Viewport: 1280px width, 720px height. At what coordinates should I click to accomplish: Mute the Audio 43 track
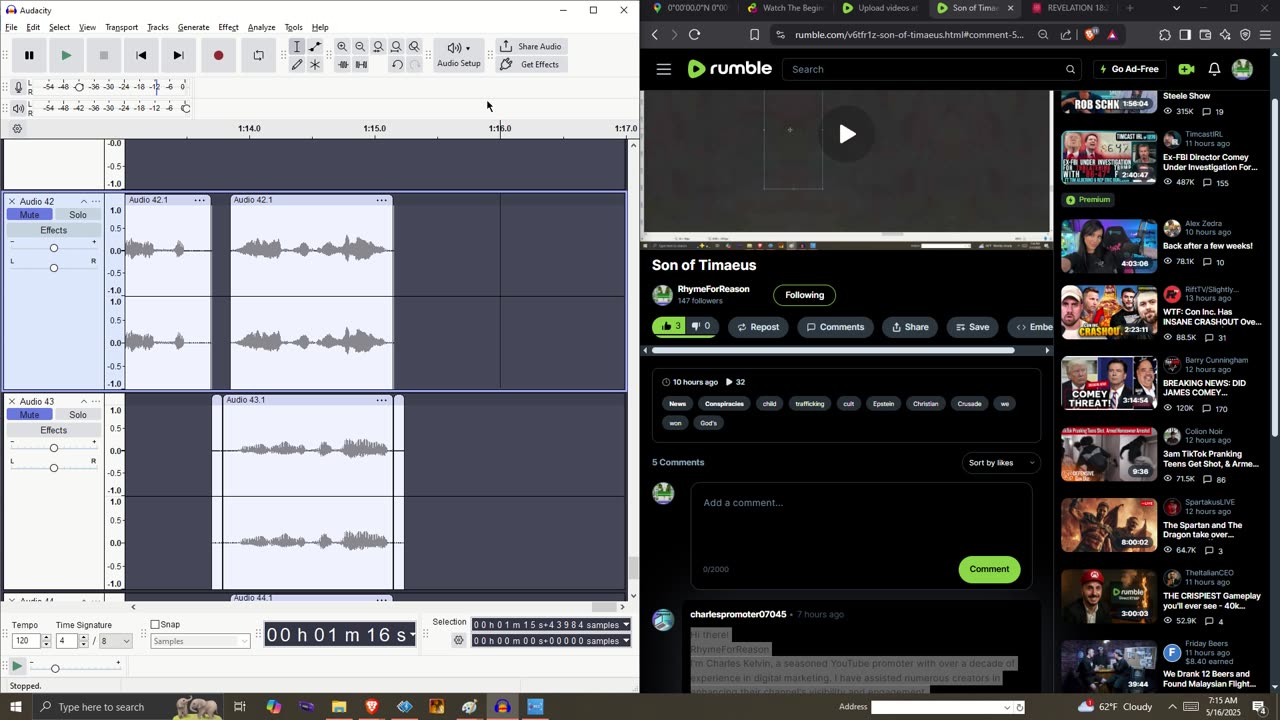tap(30, 415)
